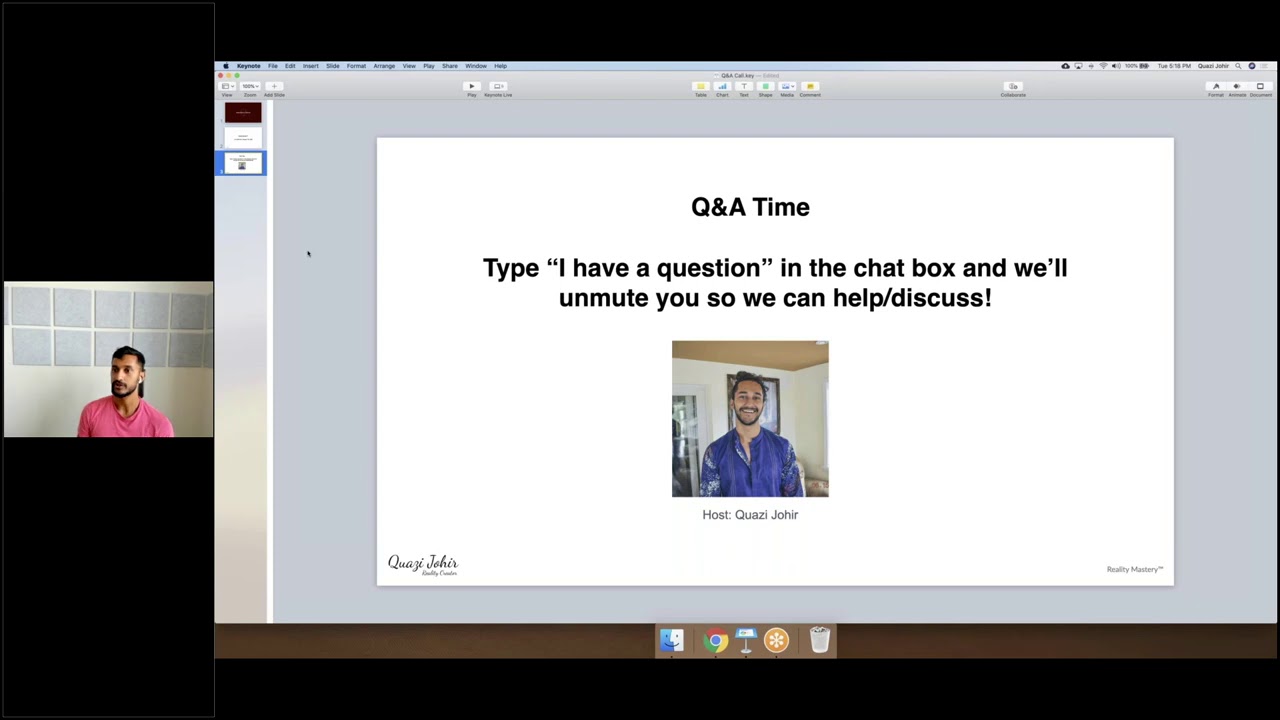Add a Text box to the slide
The height and width of the screenshot is (720, 1280).
click(x=744, y=86)
